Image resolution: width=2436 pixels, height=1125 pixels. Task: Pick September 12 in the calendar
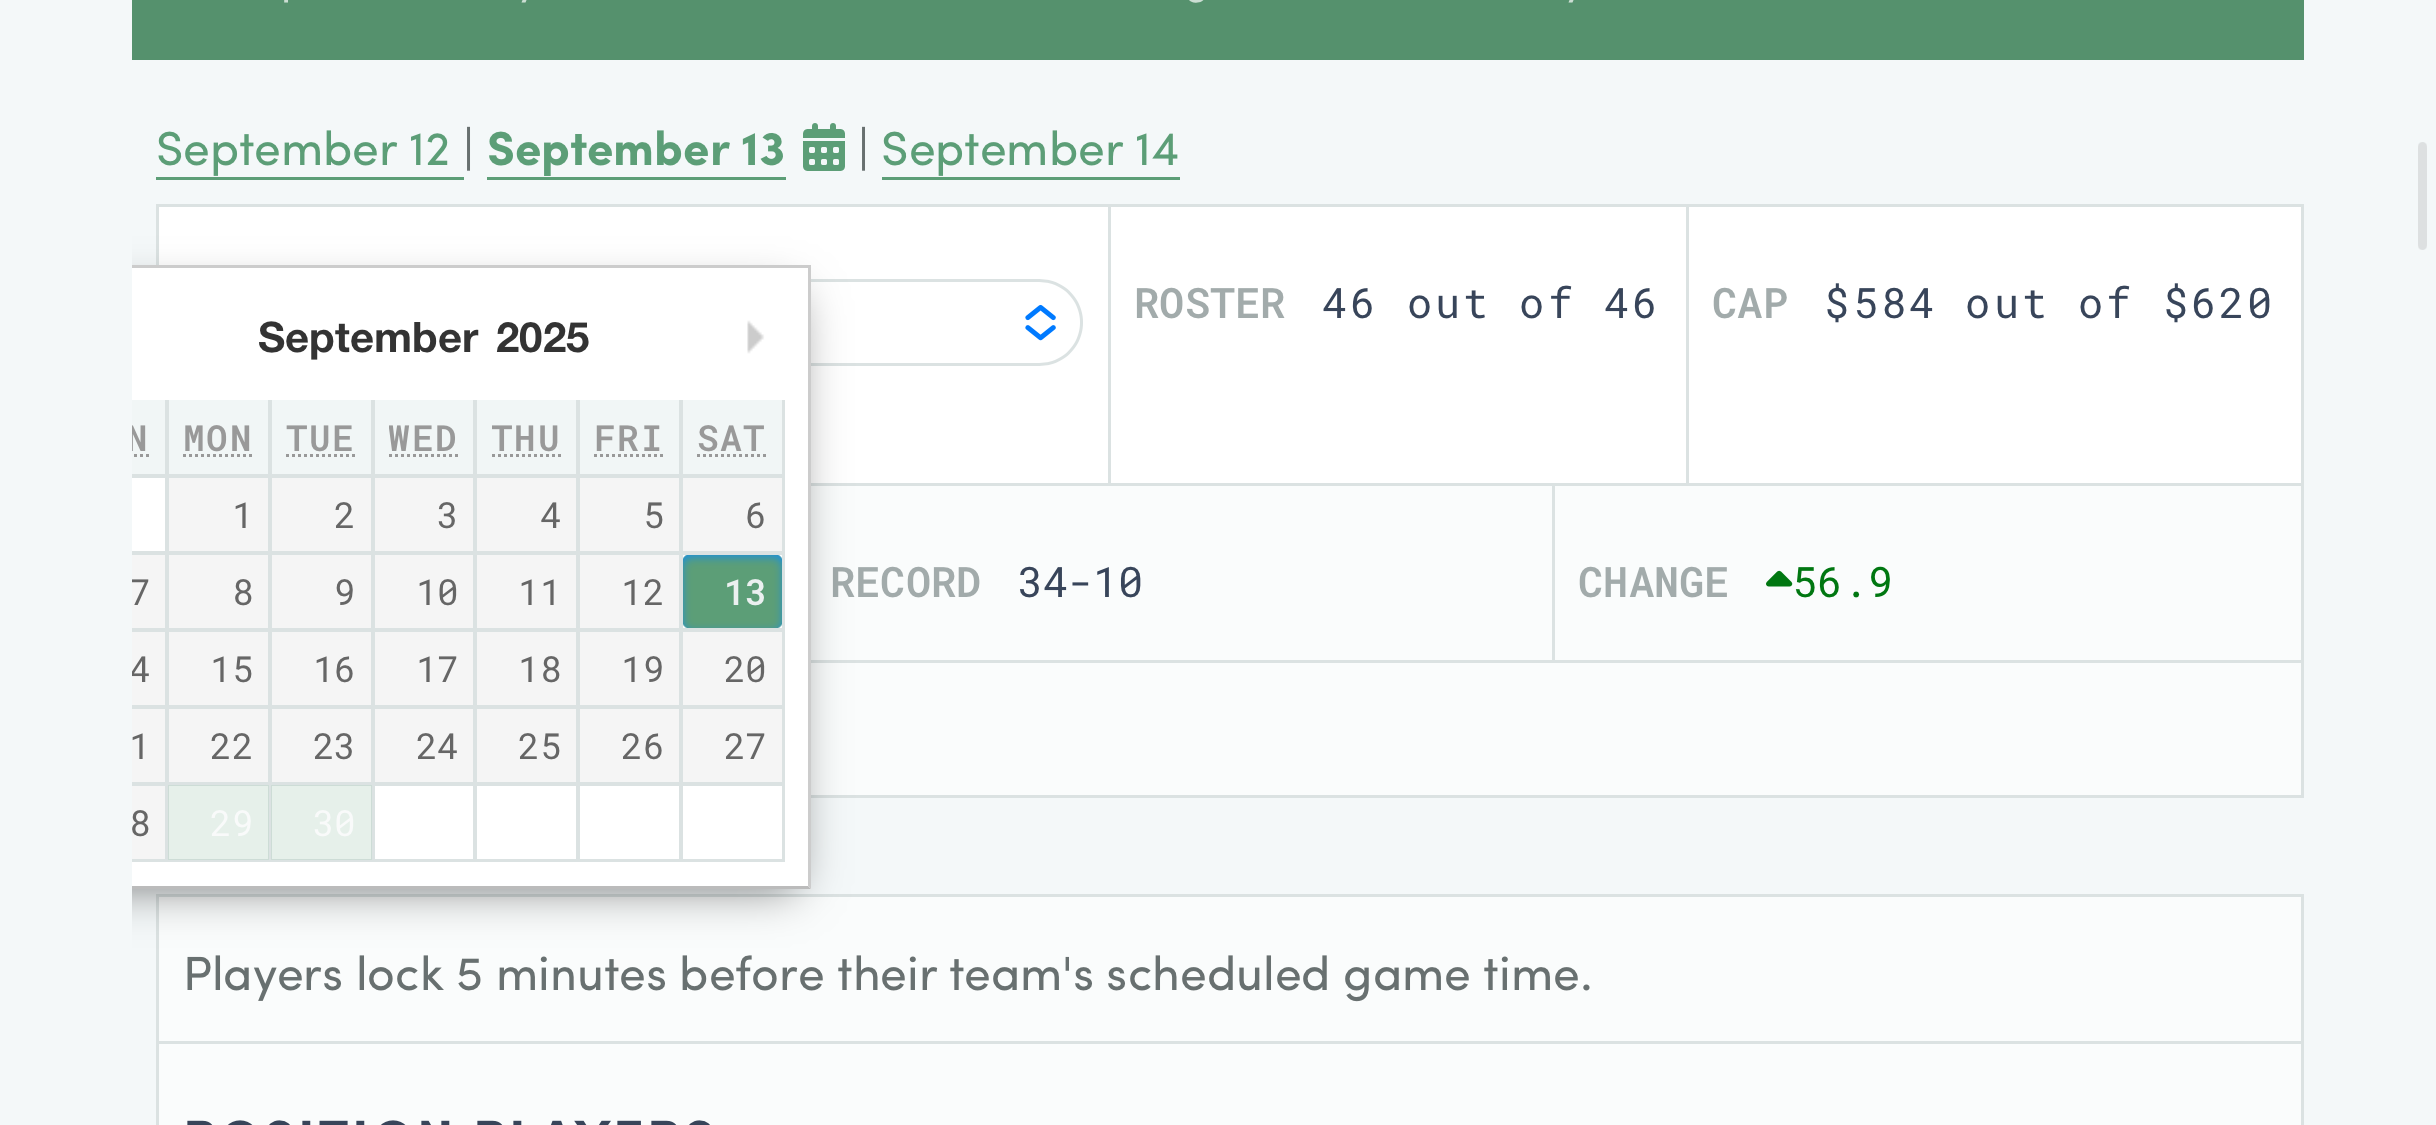click(630, 592)
